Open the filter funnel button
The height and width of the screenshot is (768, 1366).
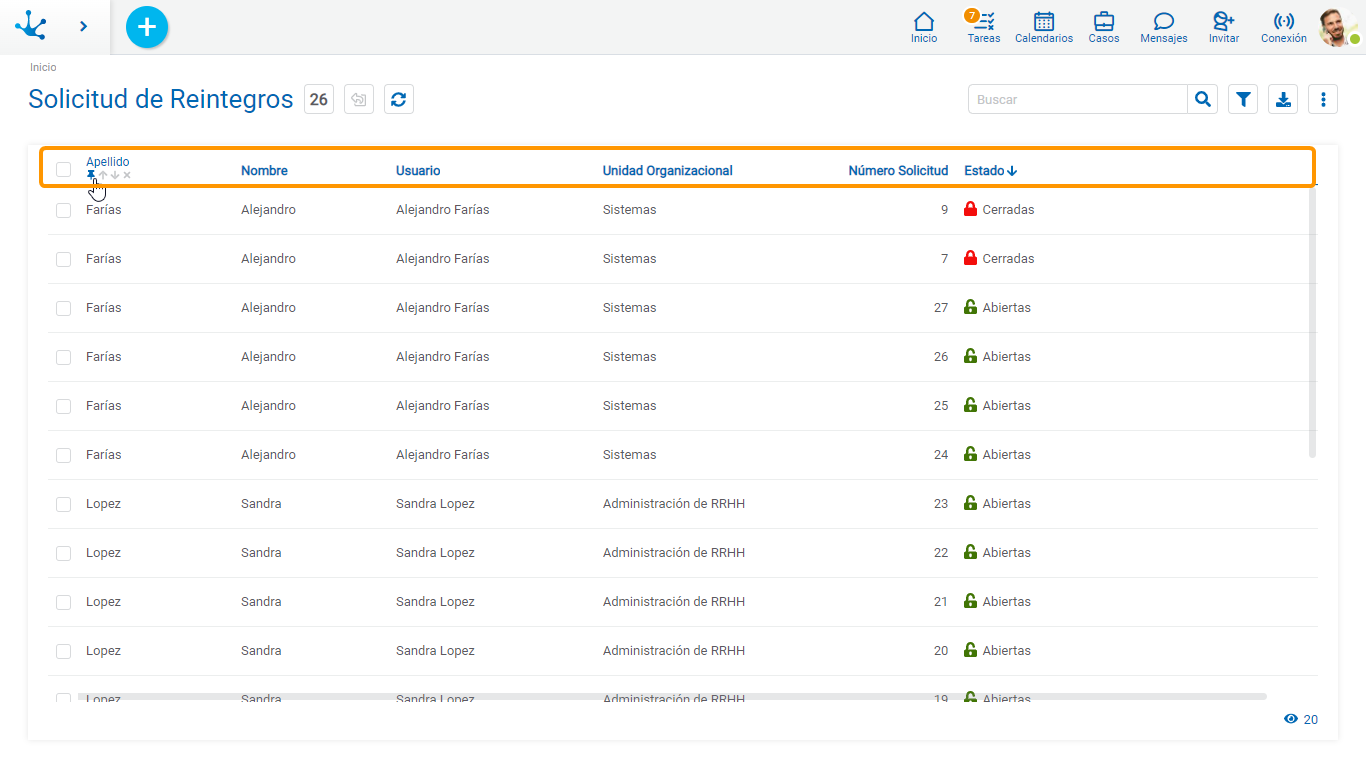(x=1243, y=99)
